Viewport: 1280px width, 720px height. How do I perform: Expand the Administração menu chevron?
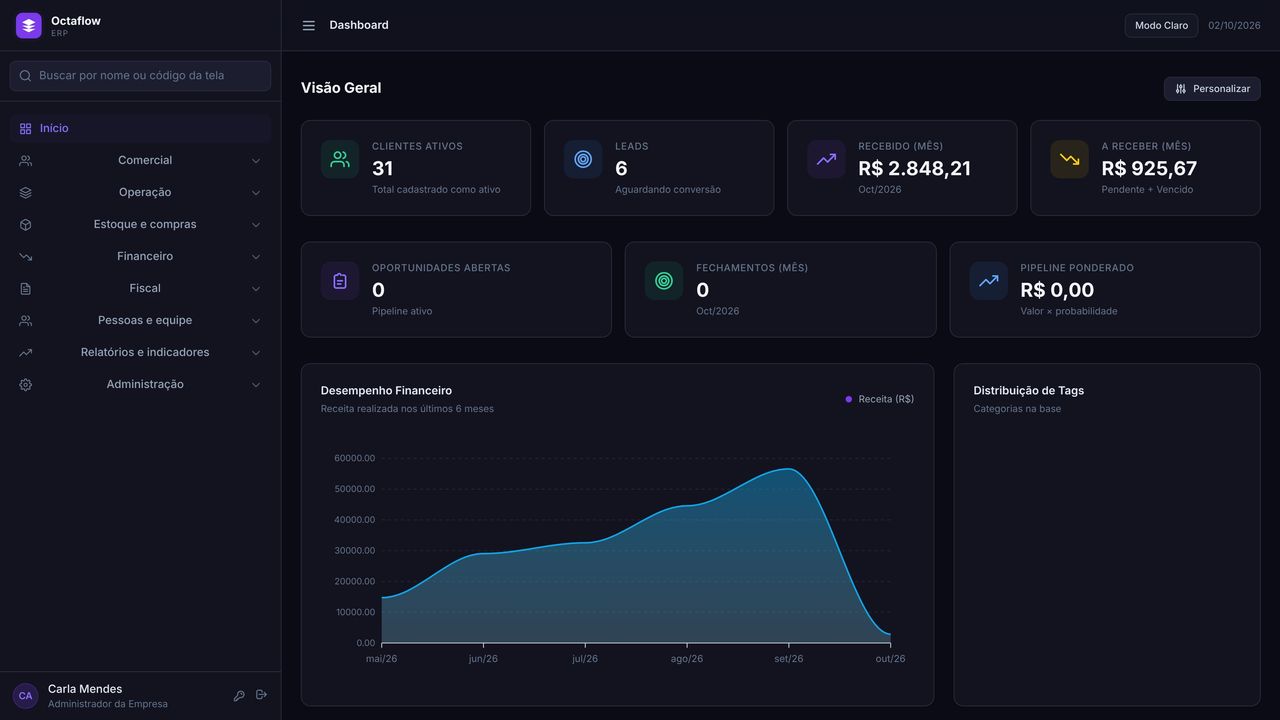pos(256,385)
